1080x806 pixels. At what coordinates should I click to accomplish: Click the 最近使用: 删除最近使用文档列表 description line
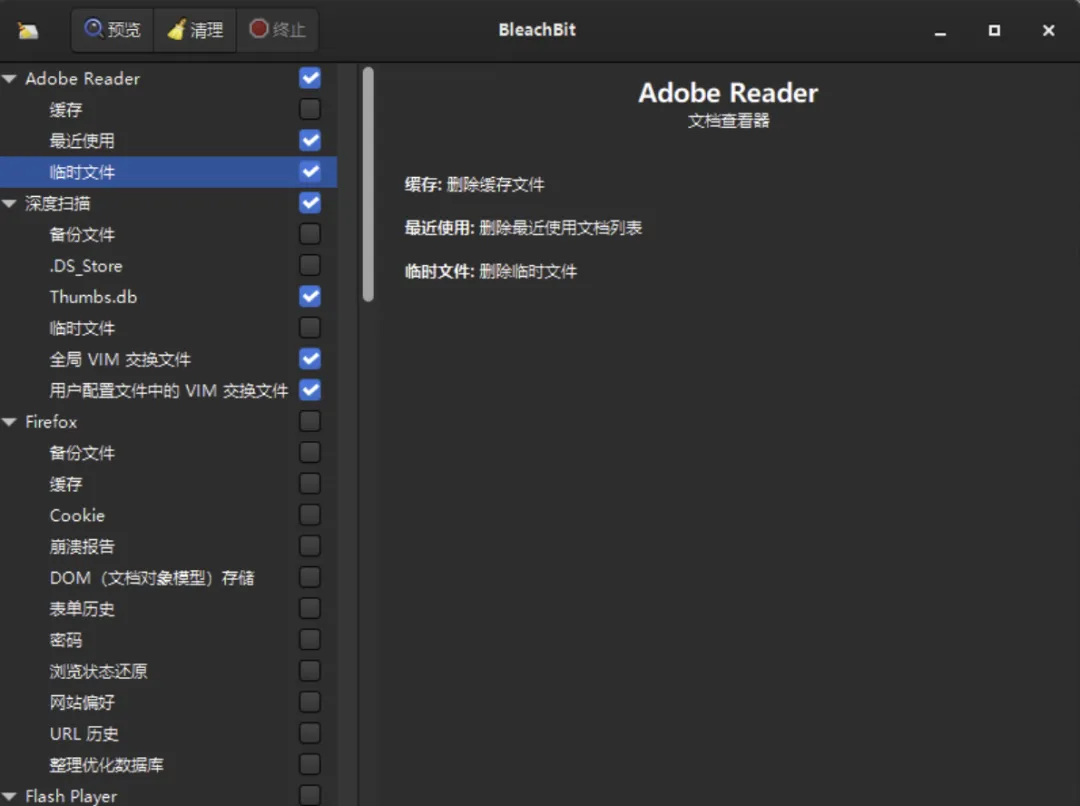(x=523, y=228)
